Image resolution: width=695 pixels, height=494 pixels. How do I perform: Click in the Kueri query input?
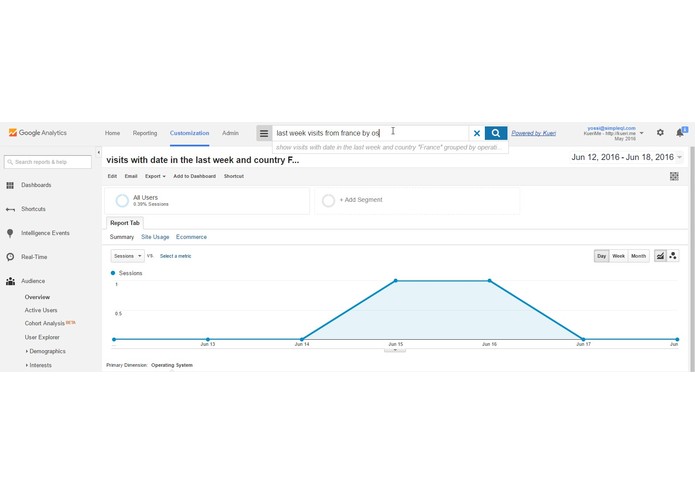pyautogui.click(x=371, y=133)
